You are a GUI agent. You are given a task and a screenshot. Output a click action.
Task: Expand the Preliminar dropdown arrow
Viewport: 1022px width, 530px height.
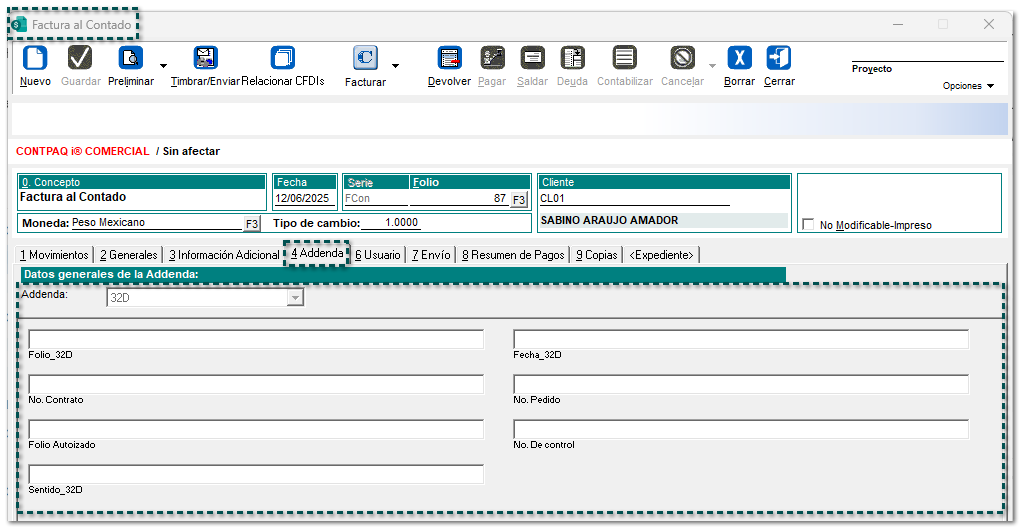163,66
